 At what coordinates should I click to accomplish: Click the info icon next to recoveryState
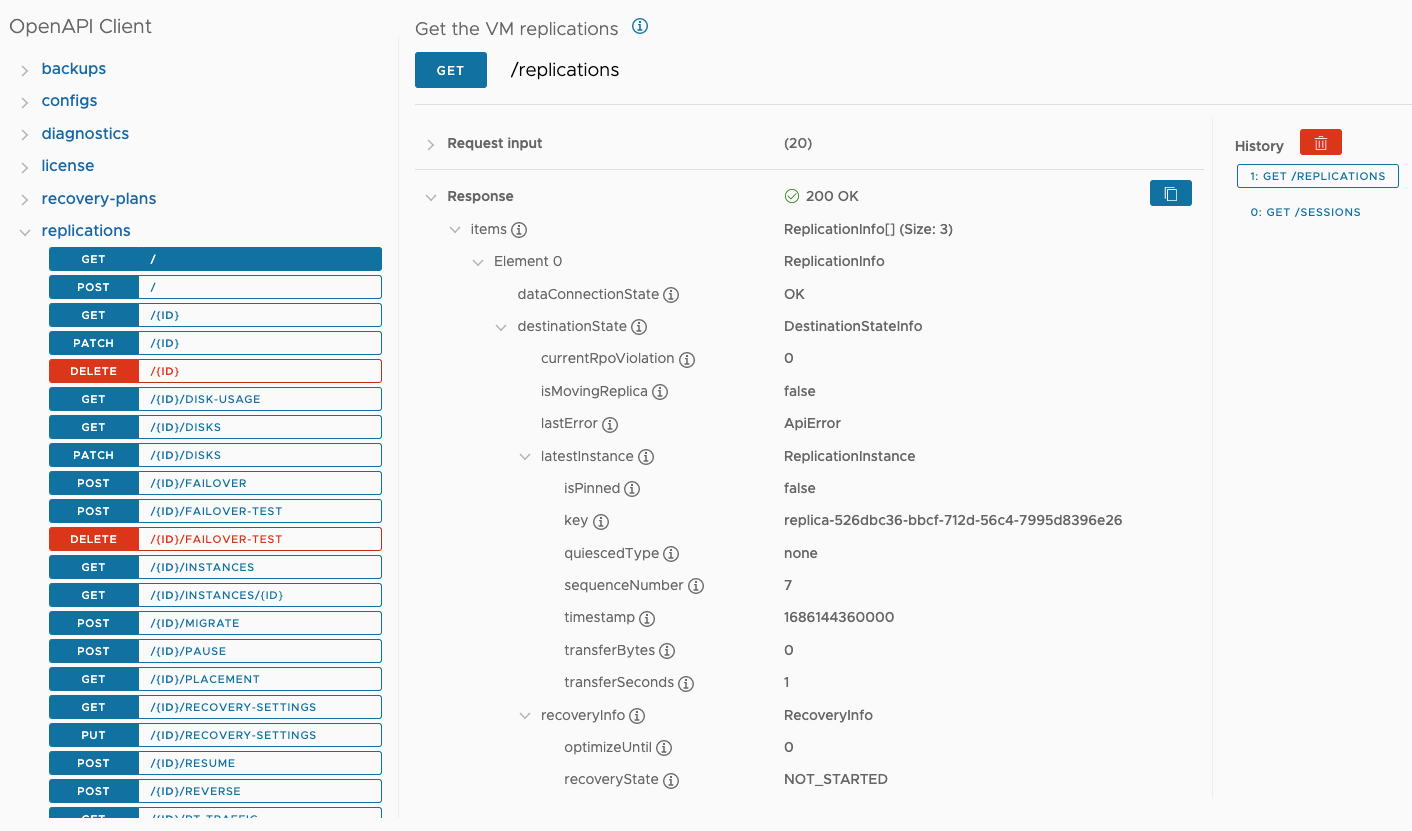[x=671, y=780]
